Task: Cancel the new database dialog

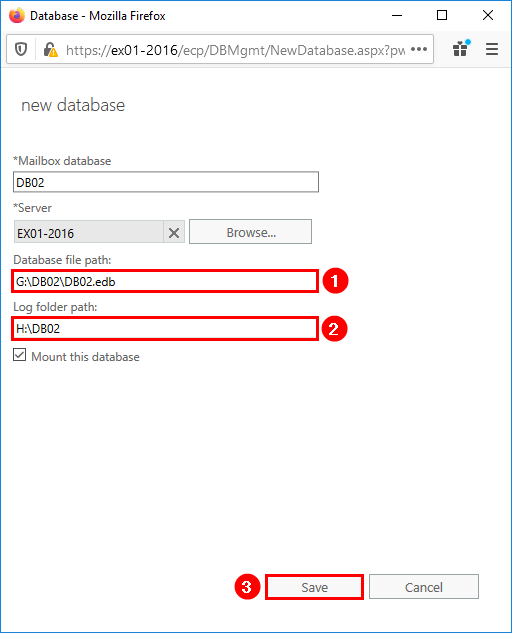Action: 424,587
